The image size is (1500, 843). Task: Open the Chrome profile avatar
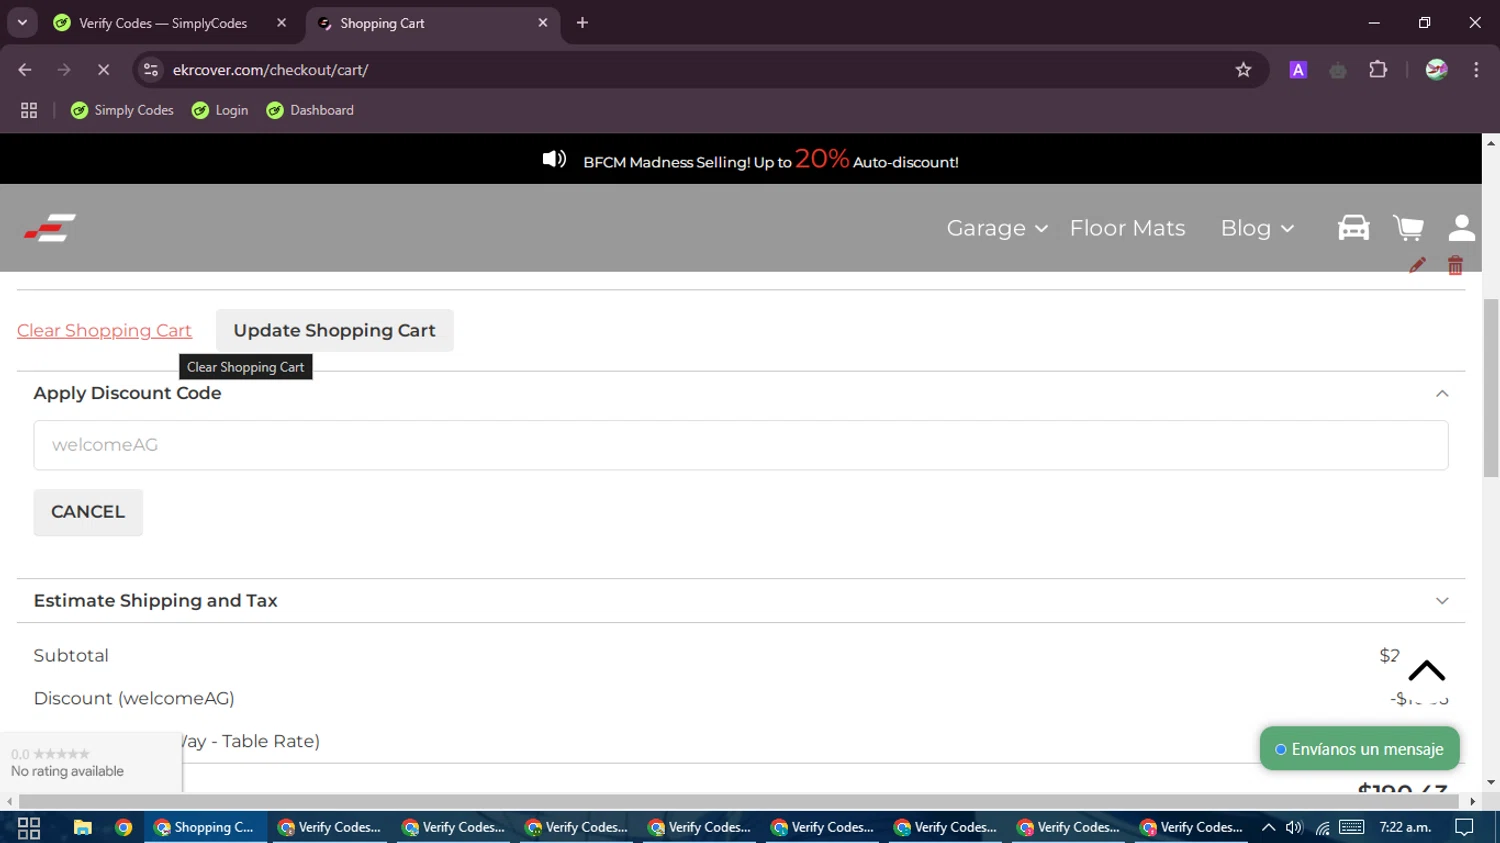[x=1436, y=70]
